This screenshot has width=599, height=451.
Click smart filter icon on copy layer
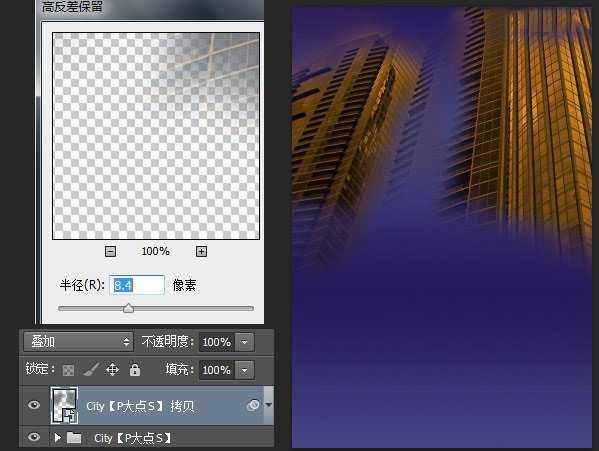coord(253,405)
